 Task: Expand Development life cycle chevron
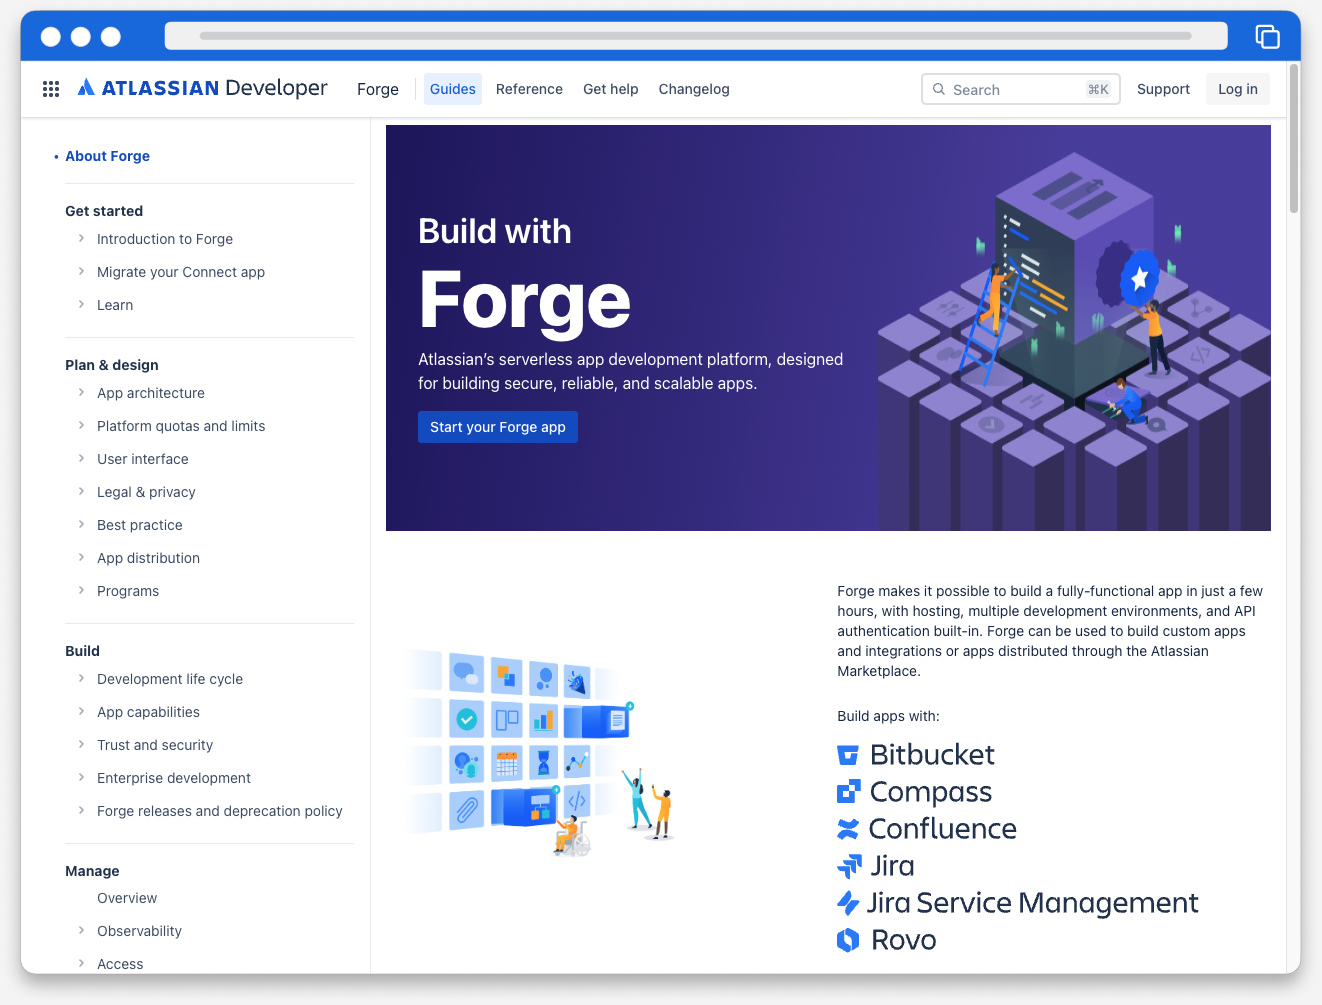pyautogui.click(x=81, y=678)
